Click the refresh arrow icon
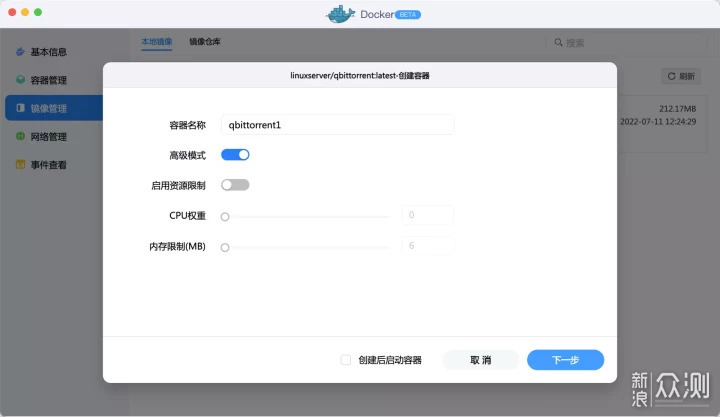720x417 pixels. [x=671, y=76]
